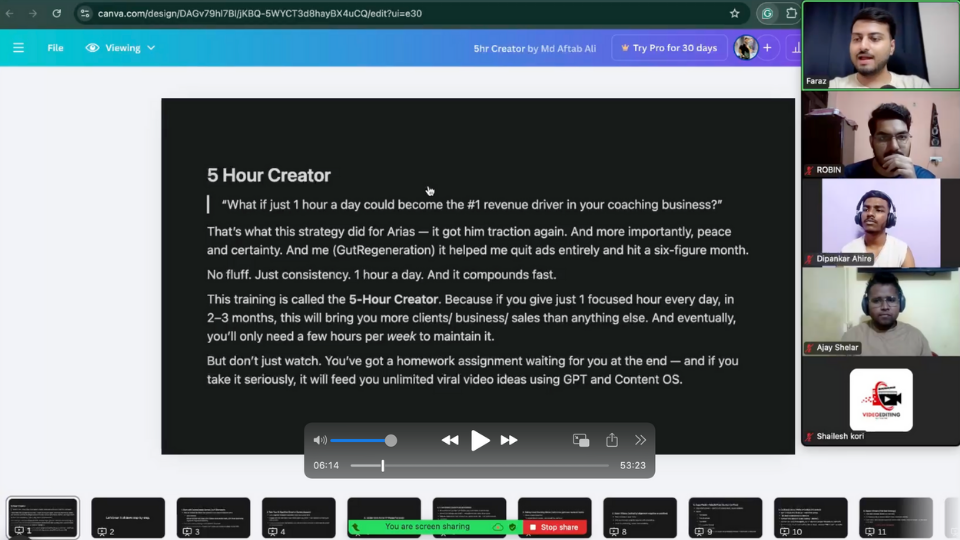Image resolution: width=960 pixels, height=540 pixels.
Task: Click the Try Pro for 30 days button
Action: click(x=669, y=48)
